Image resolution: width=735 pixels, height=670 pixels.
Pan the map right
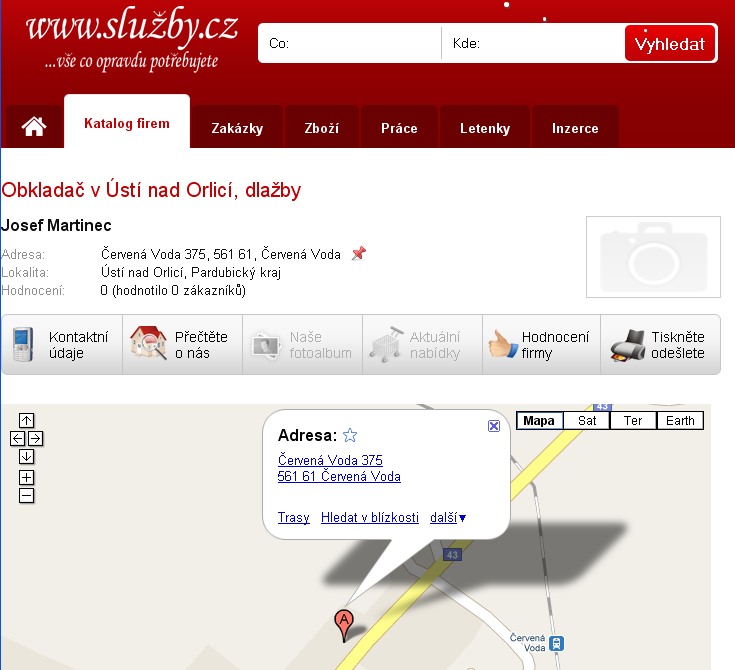(36, 438)
